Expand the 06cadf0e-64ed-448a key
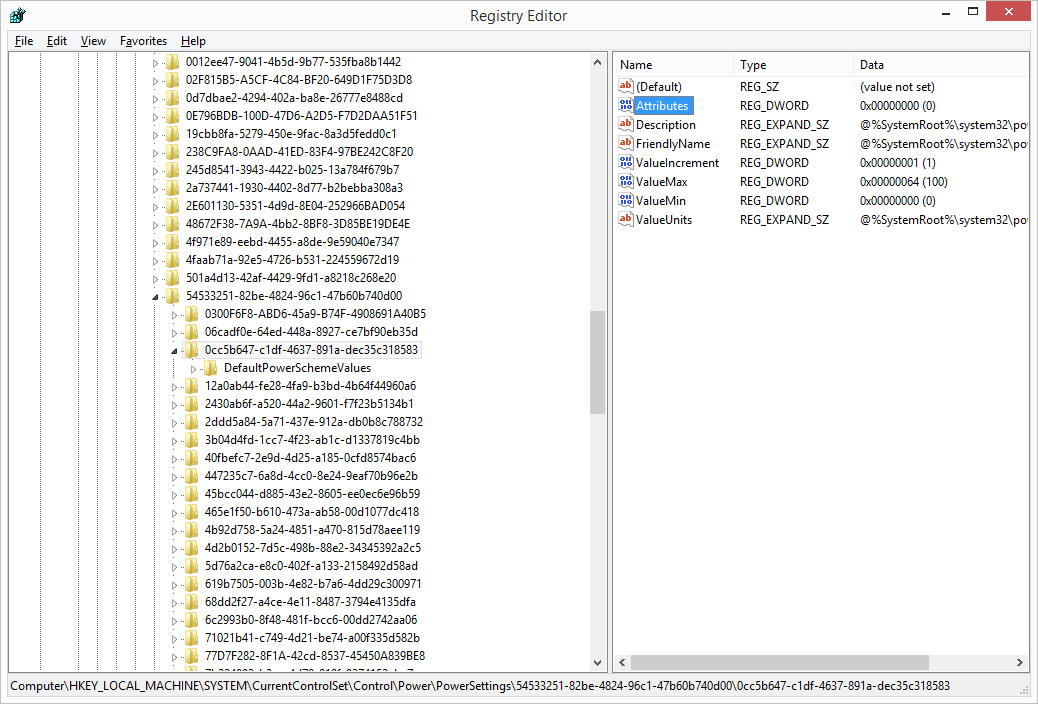 pyautogui.click(x=175, y=332)
